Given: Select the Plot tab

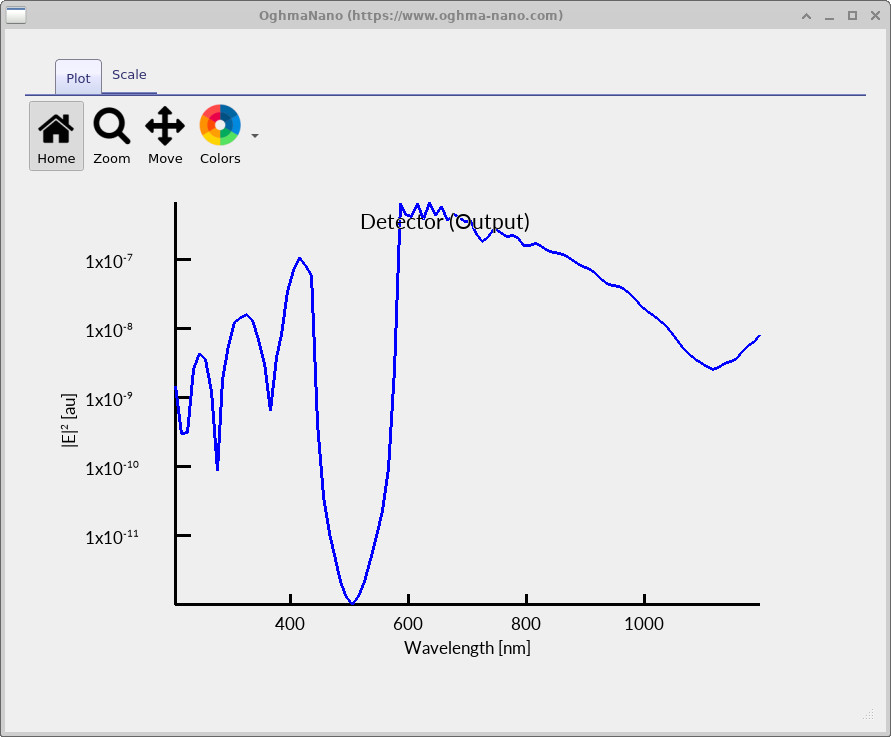Looking at the screenshot, I should (77, 77).
